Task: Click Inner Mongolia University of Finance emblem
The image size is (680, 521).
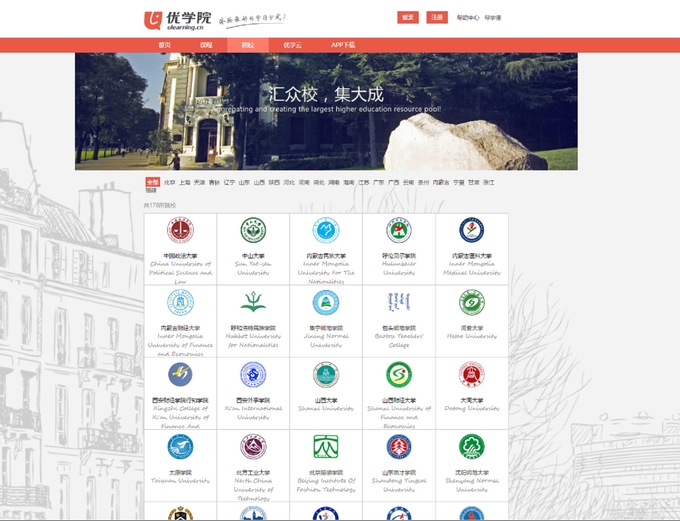Action: click(180, 302)
